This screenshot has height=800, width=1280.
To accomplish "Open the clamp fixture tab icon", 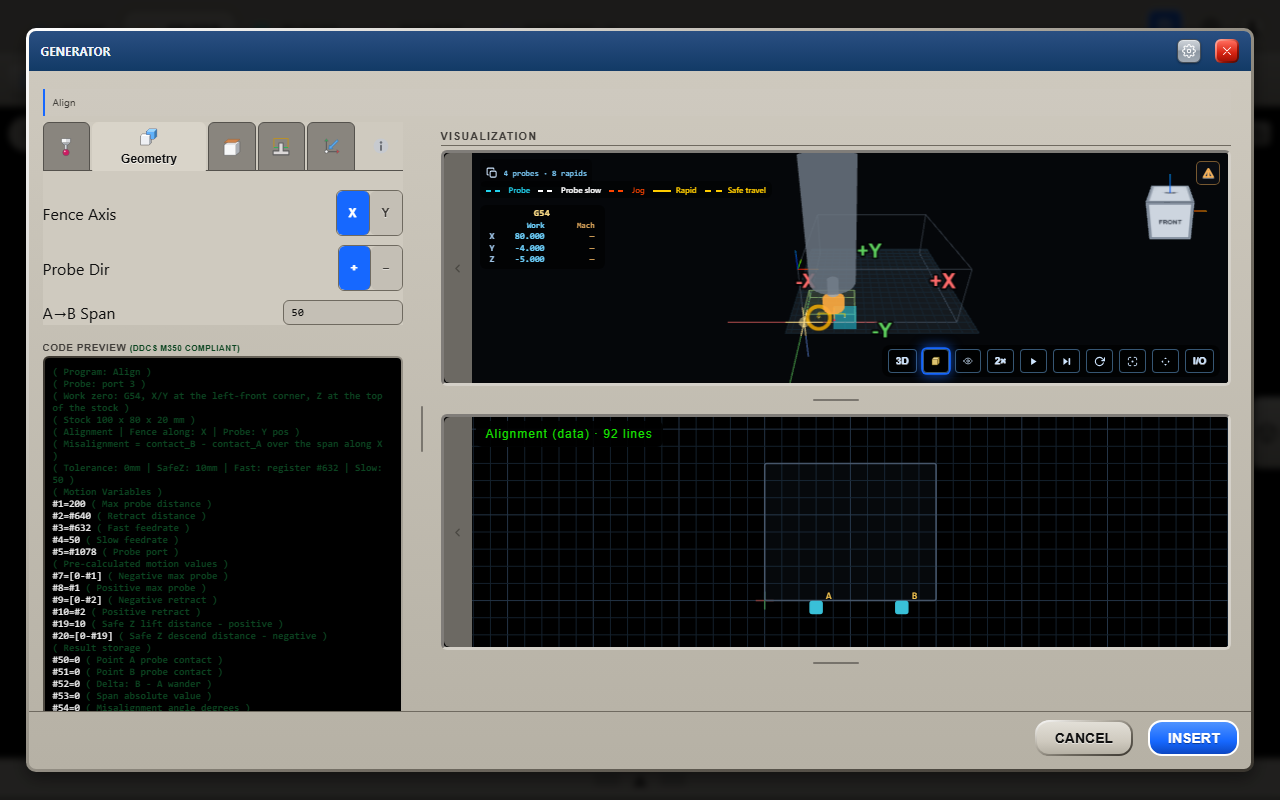I will [281, 147].
